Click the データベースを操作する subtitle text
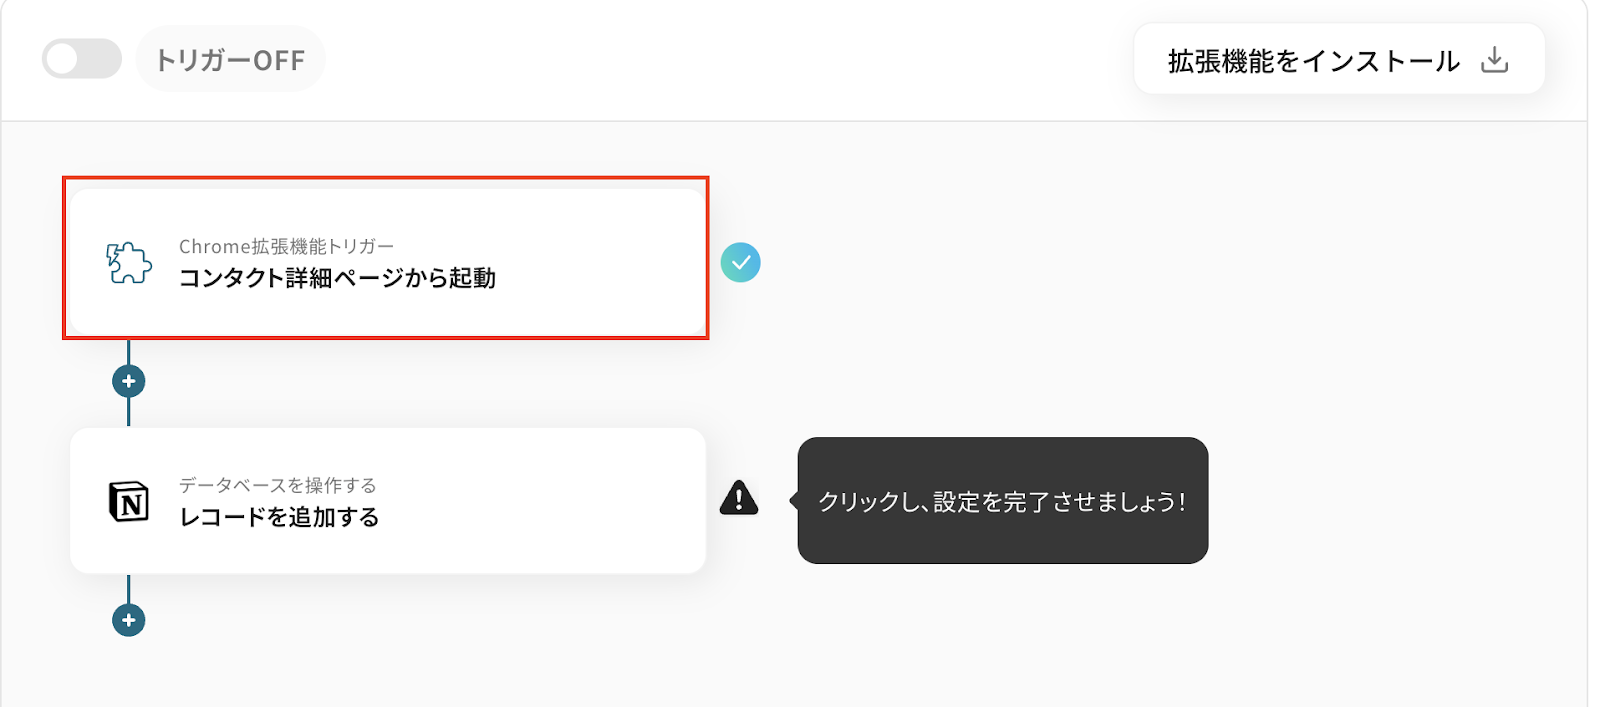Image resolution: width=1600 pixels, height=707 pixels. tap(277, 485)
